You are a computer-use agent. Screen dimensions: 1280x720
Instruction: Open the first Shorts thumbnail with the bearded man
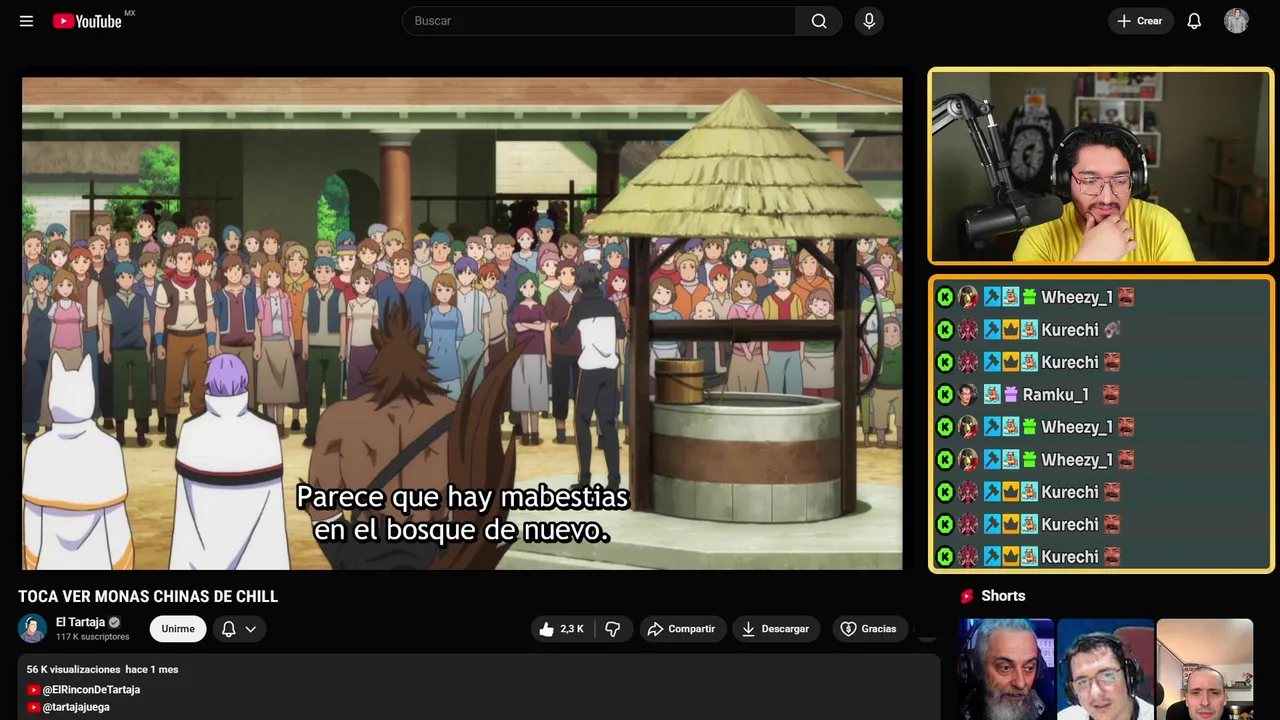point(1006,669)
